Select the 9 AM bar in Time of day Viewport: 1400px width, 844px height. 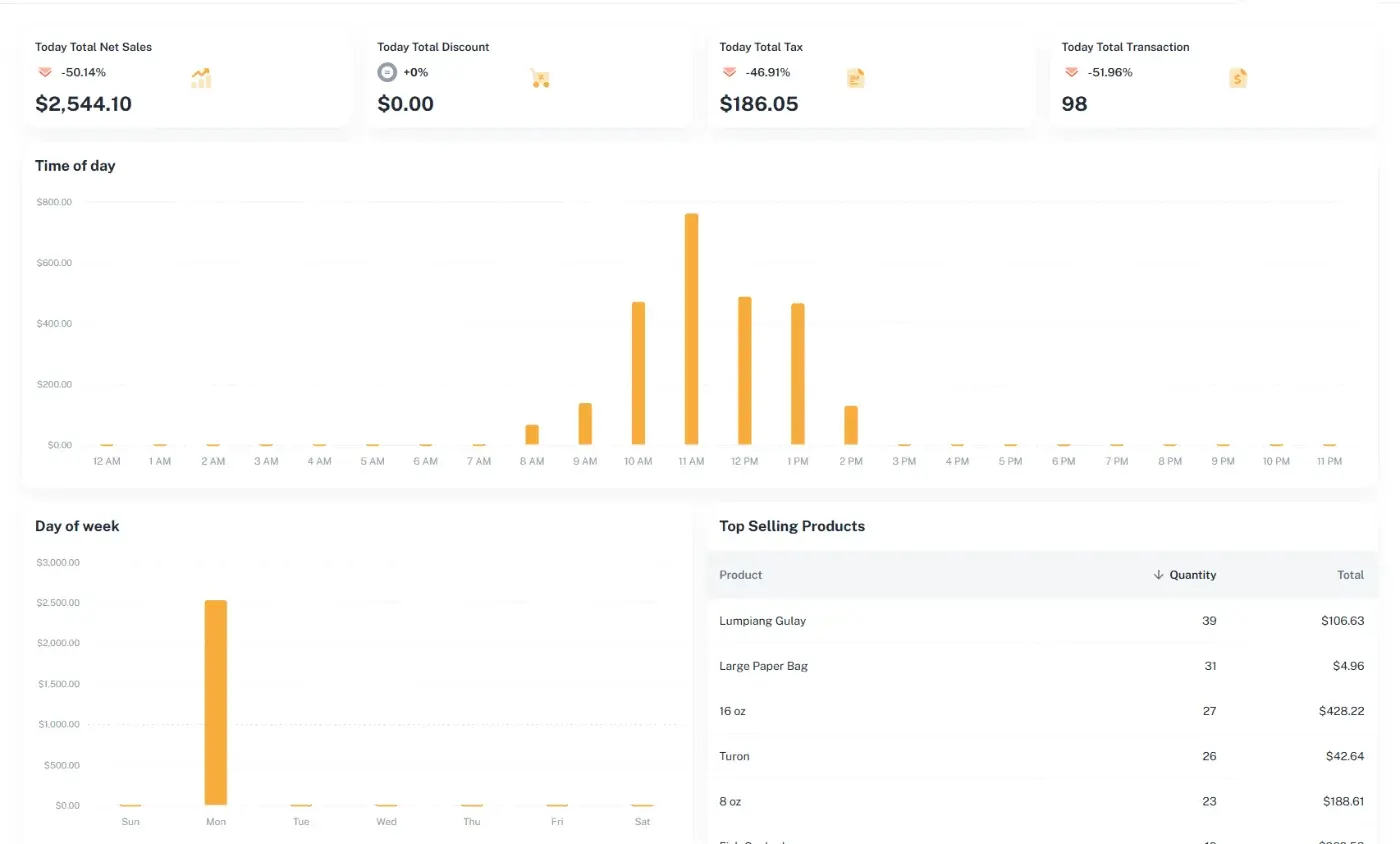[x=585, y=424]
